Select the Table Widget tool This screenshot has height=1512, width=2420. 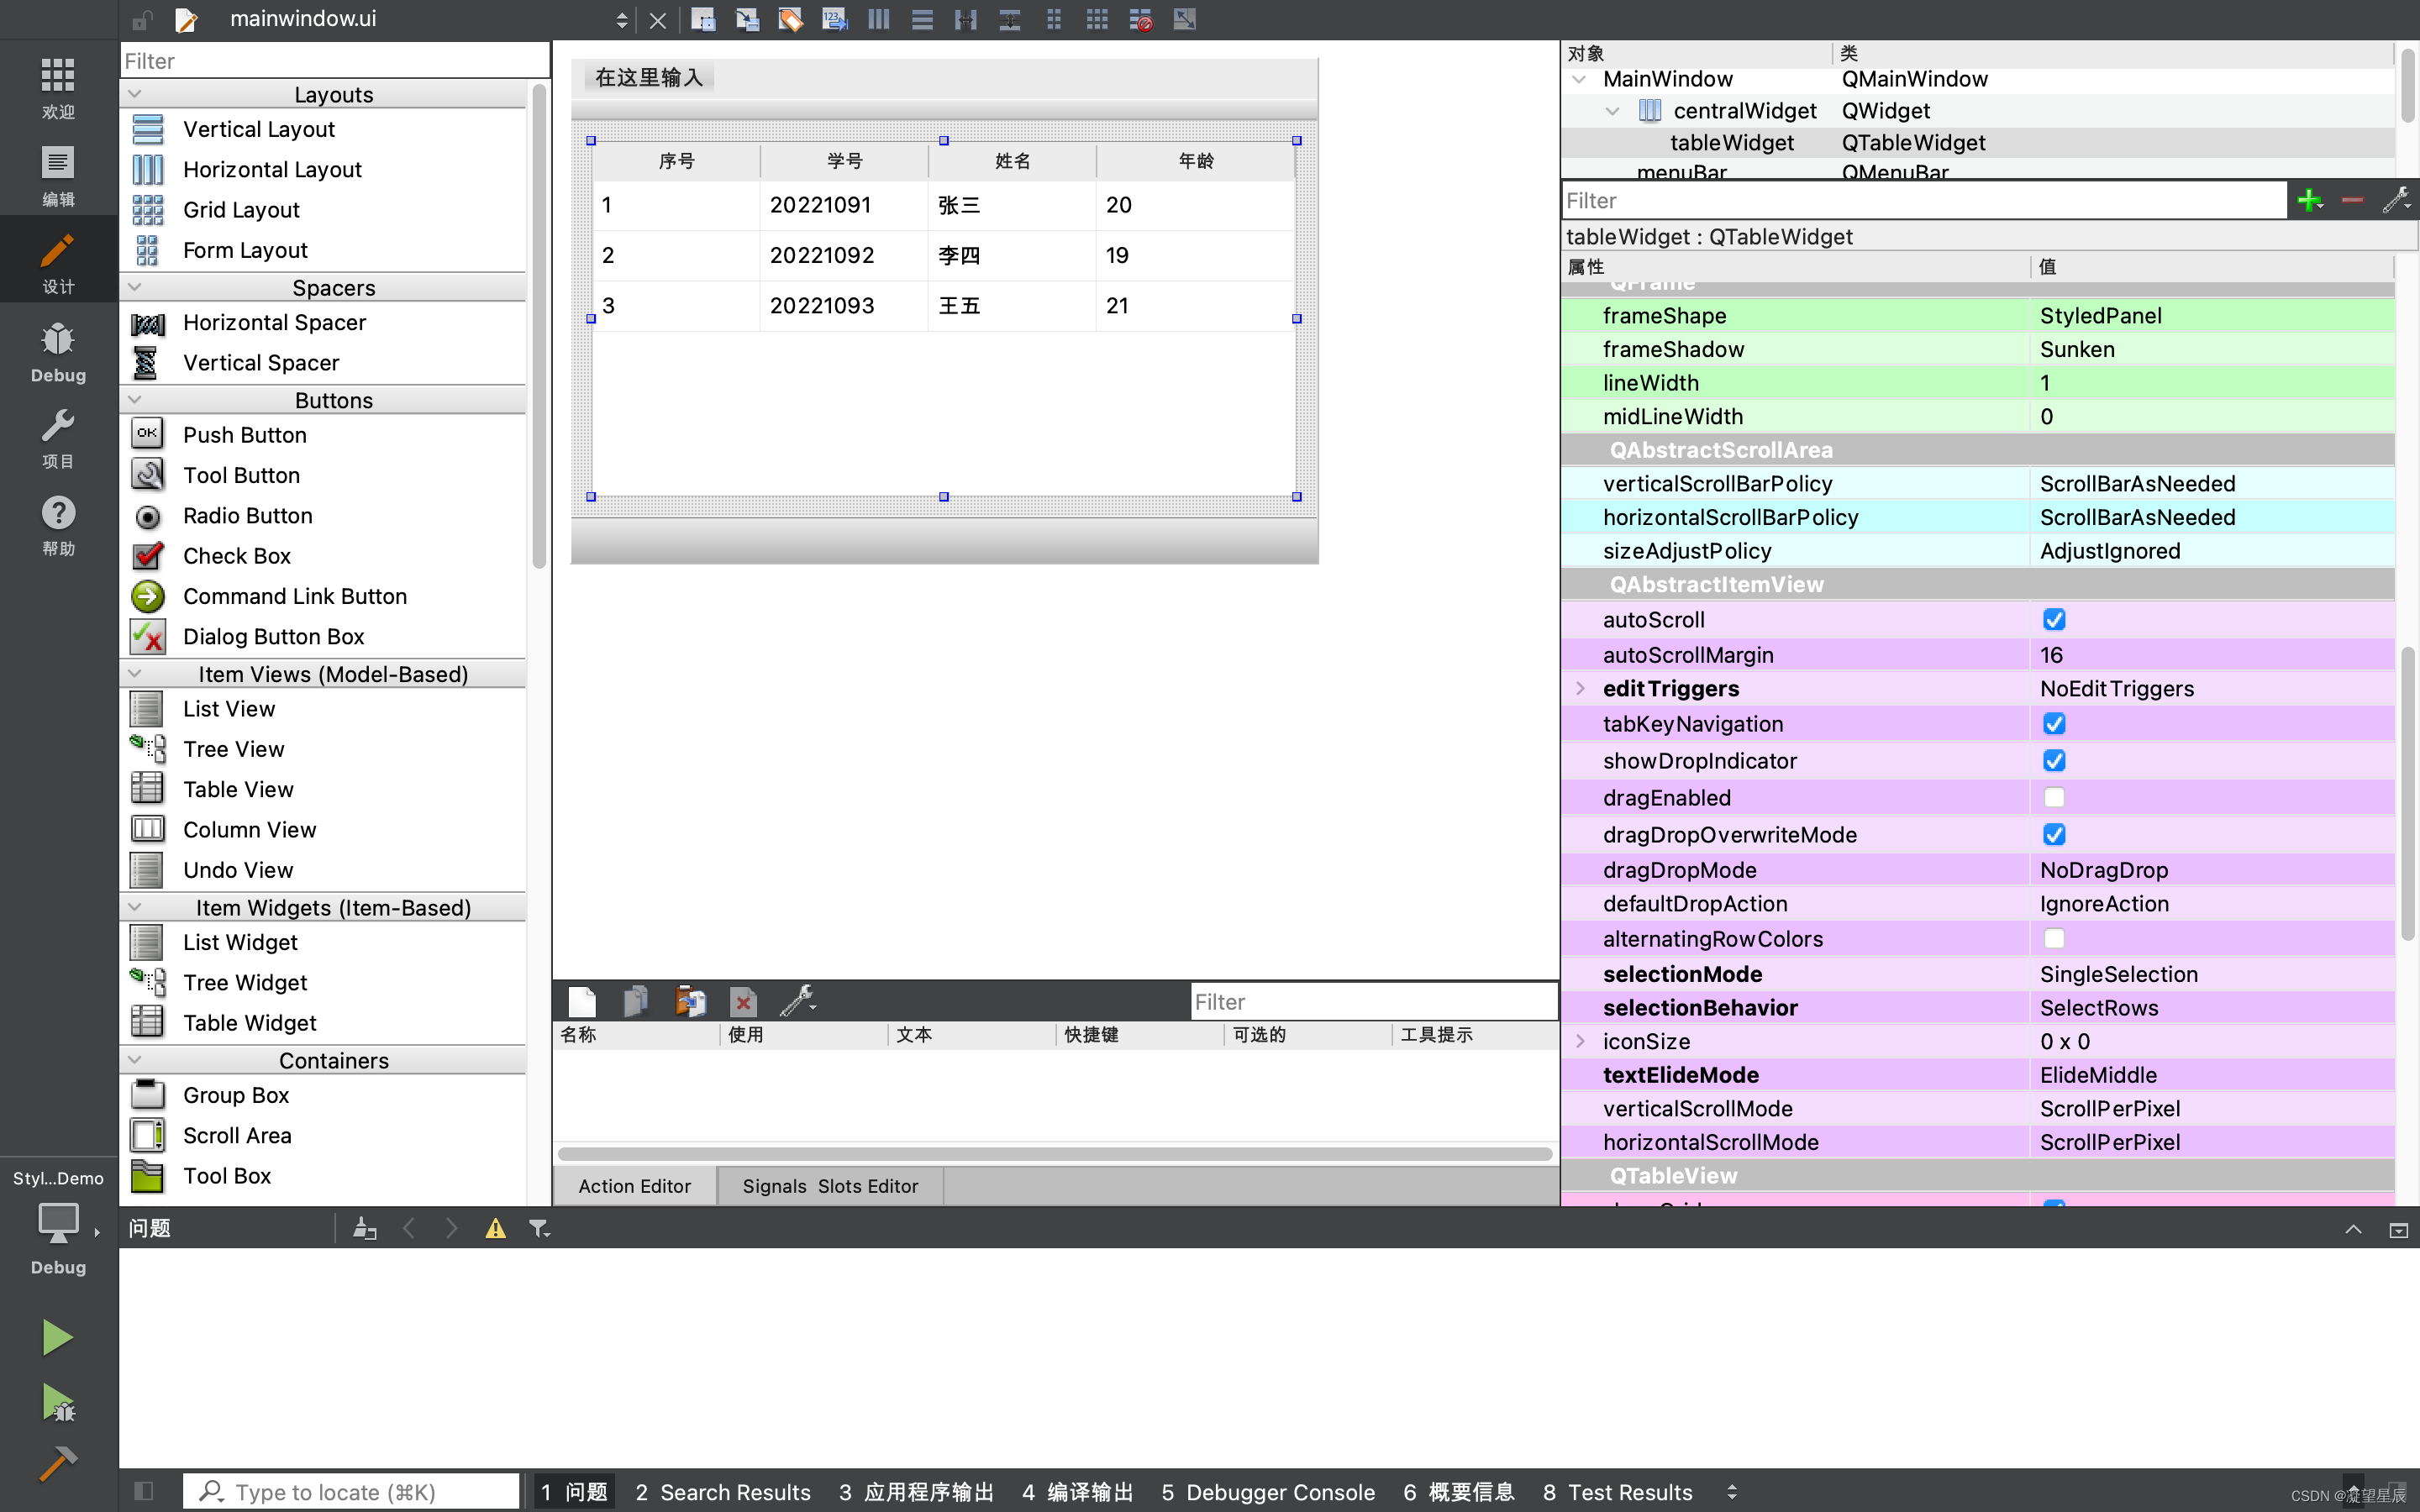250,1022
